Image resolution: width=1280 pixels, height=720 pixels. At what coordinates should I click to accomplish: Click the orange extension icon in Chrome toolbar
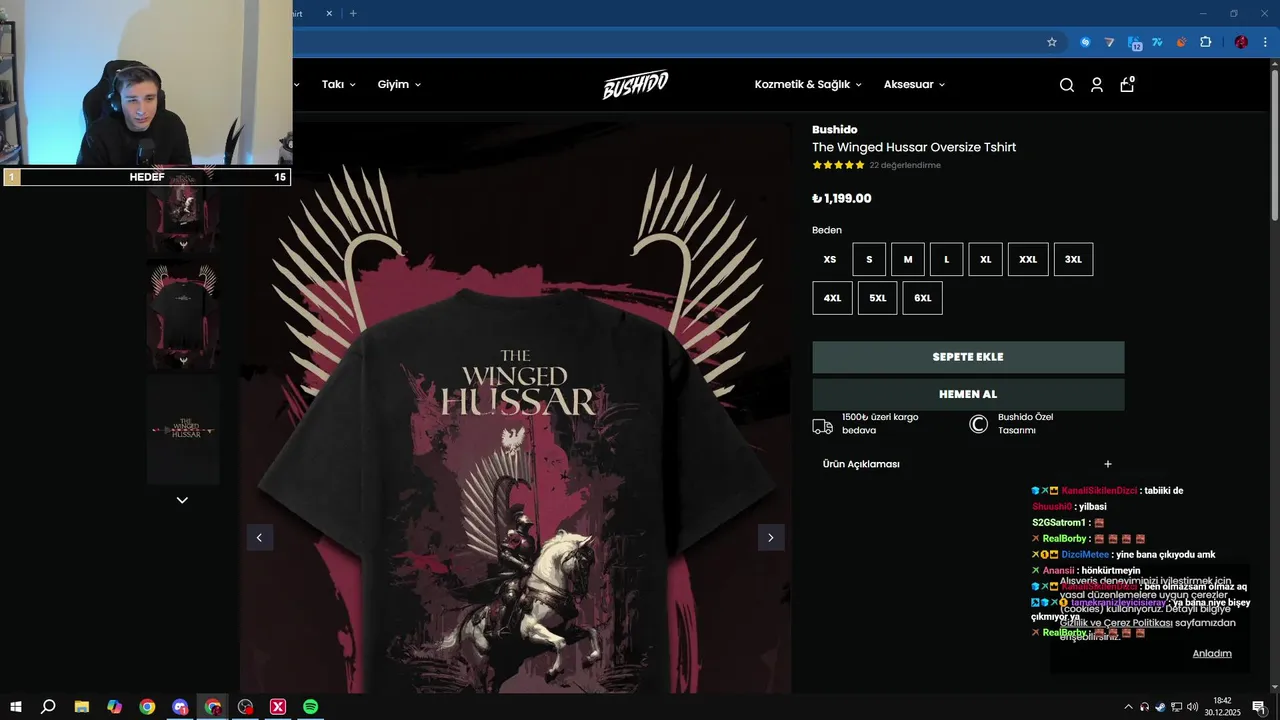pyautogui.click(x=1182, y=42)
